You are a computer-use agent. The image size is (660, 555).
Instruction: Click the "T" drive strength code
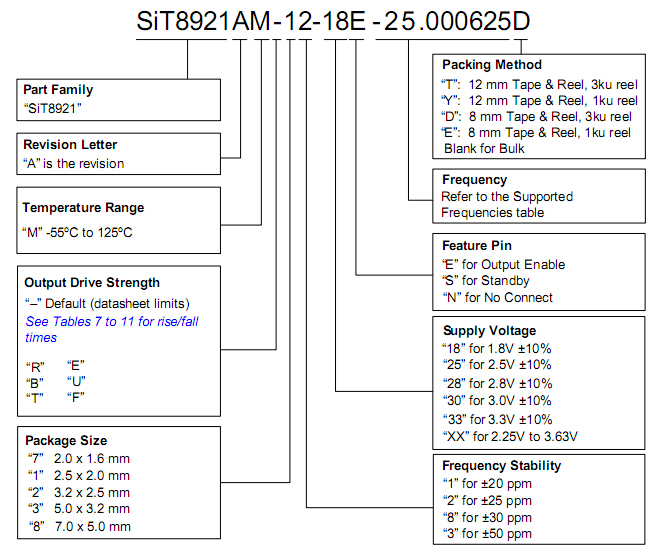[35, 398]
